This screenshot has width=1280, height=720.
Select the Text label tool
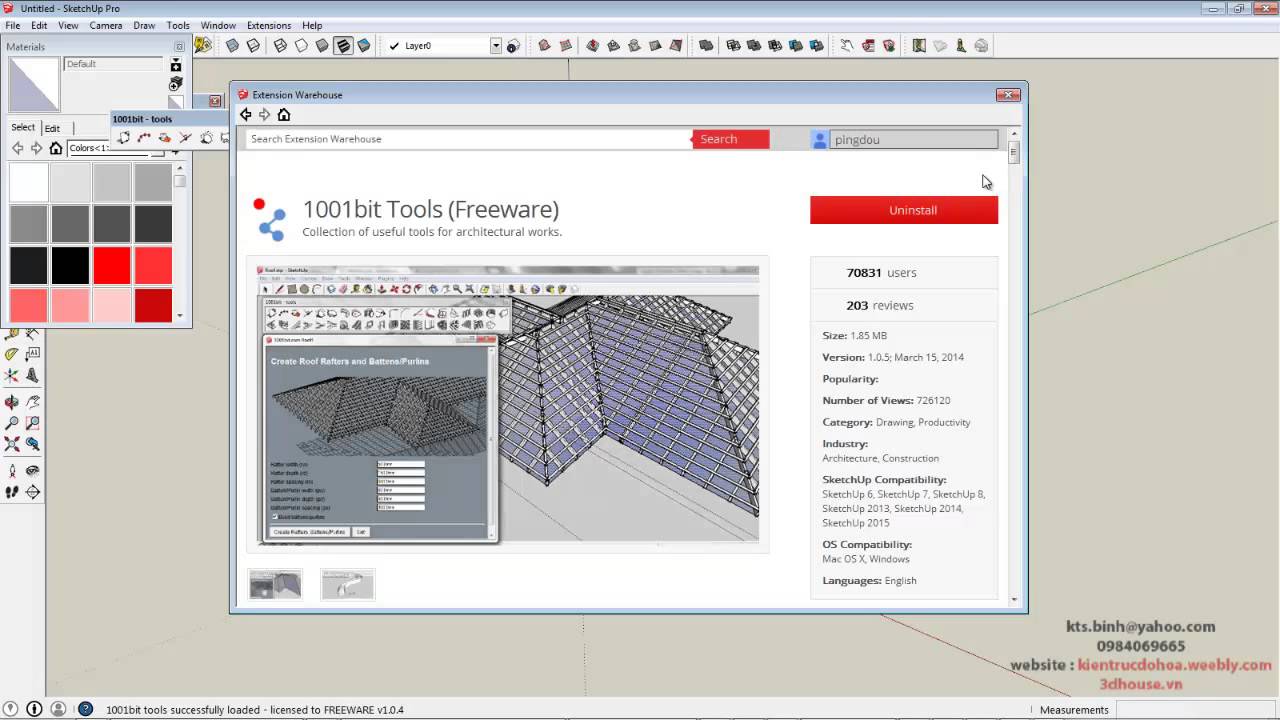(32, 354)
